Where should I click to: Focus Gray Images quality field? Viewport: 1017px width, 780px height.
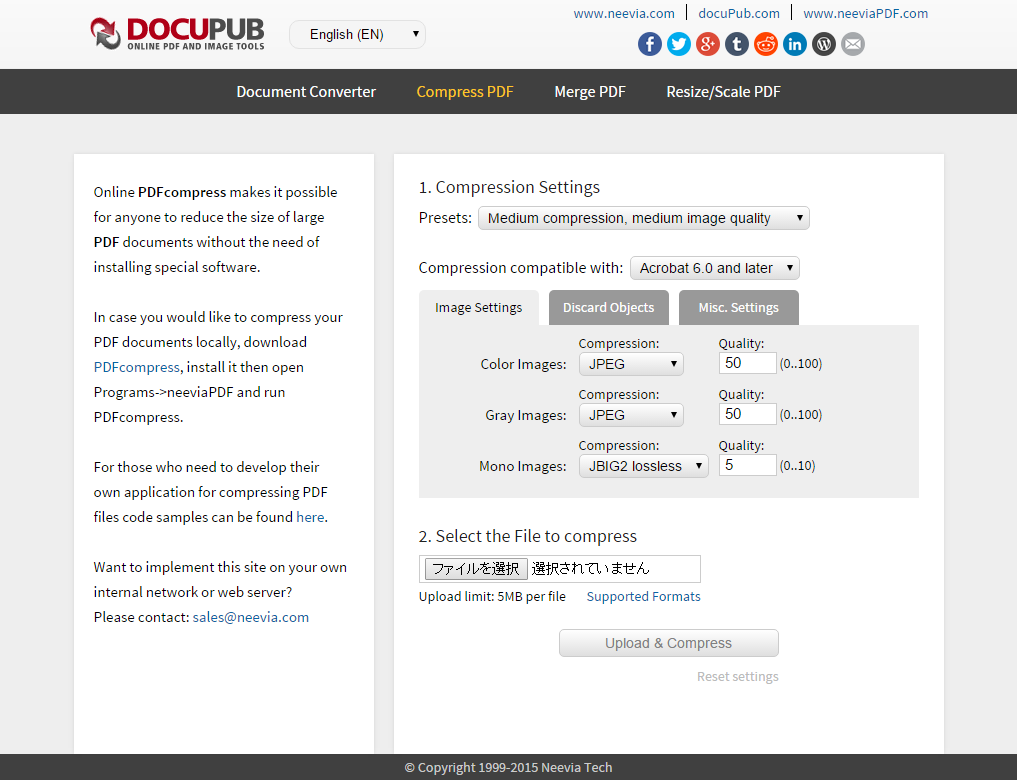[x=747, y=414]
